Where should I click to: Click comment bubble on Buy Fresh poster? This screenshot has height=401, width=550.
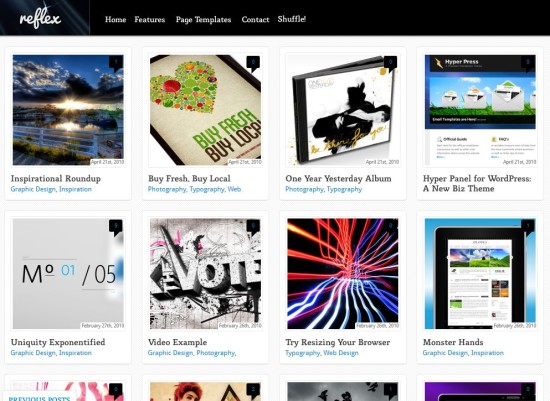(x=253, y=64)
